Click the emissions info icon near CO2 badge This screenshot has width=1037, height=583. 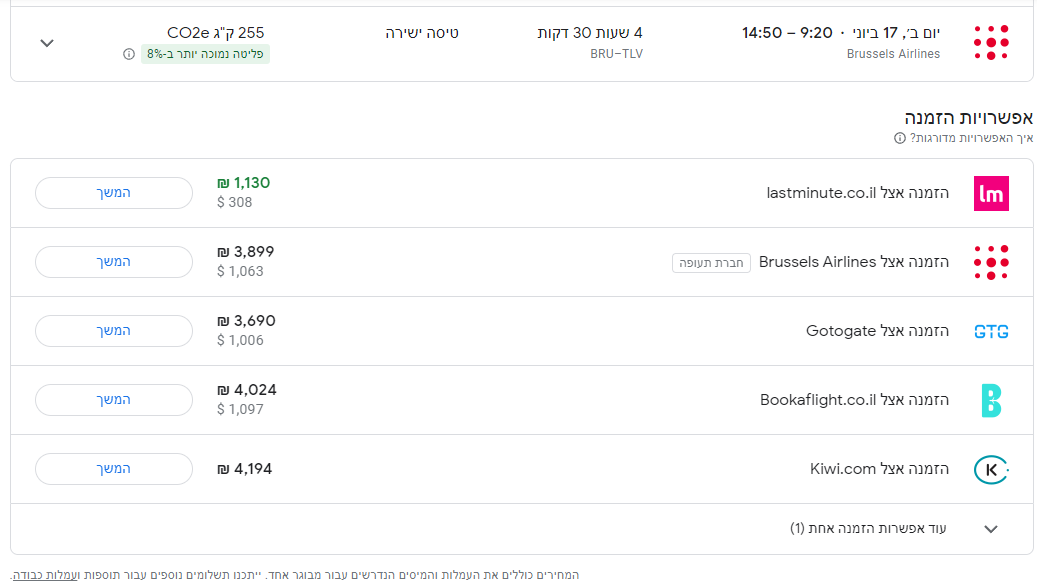coord(129,54)
